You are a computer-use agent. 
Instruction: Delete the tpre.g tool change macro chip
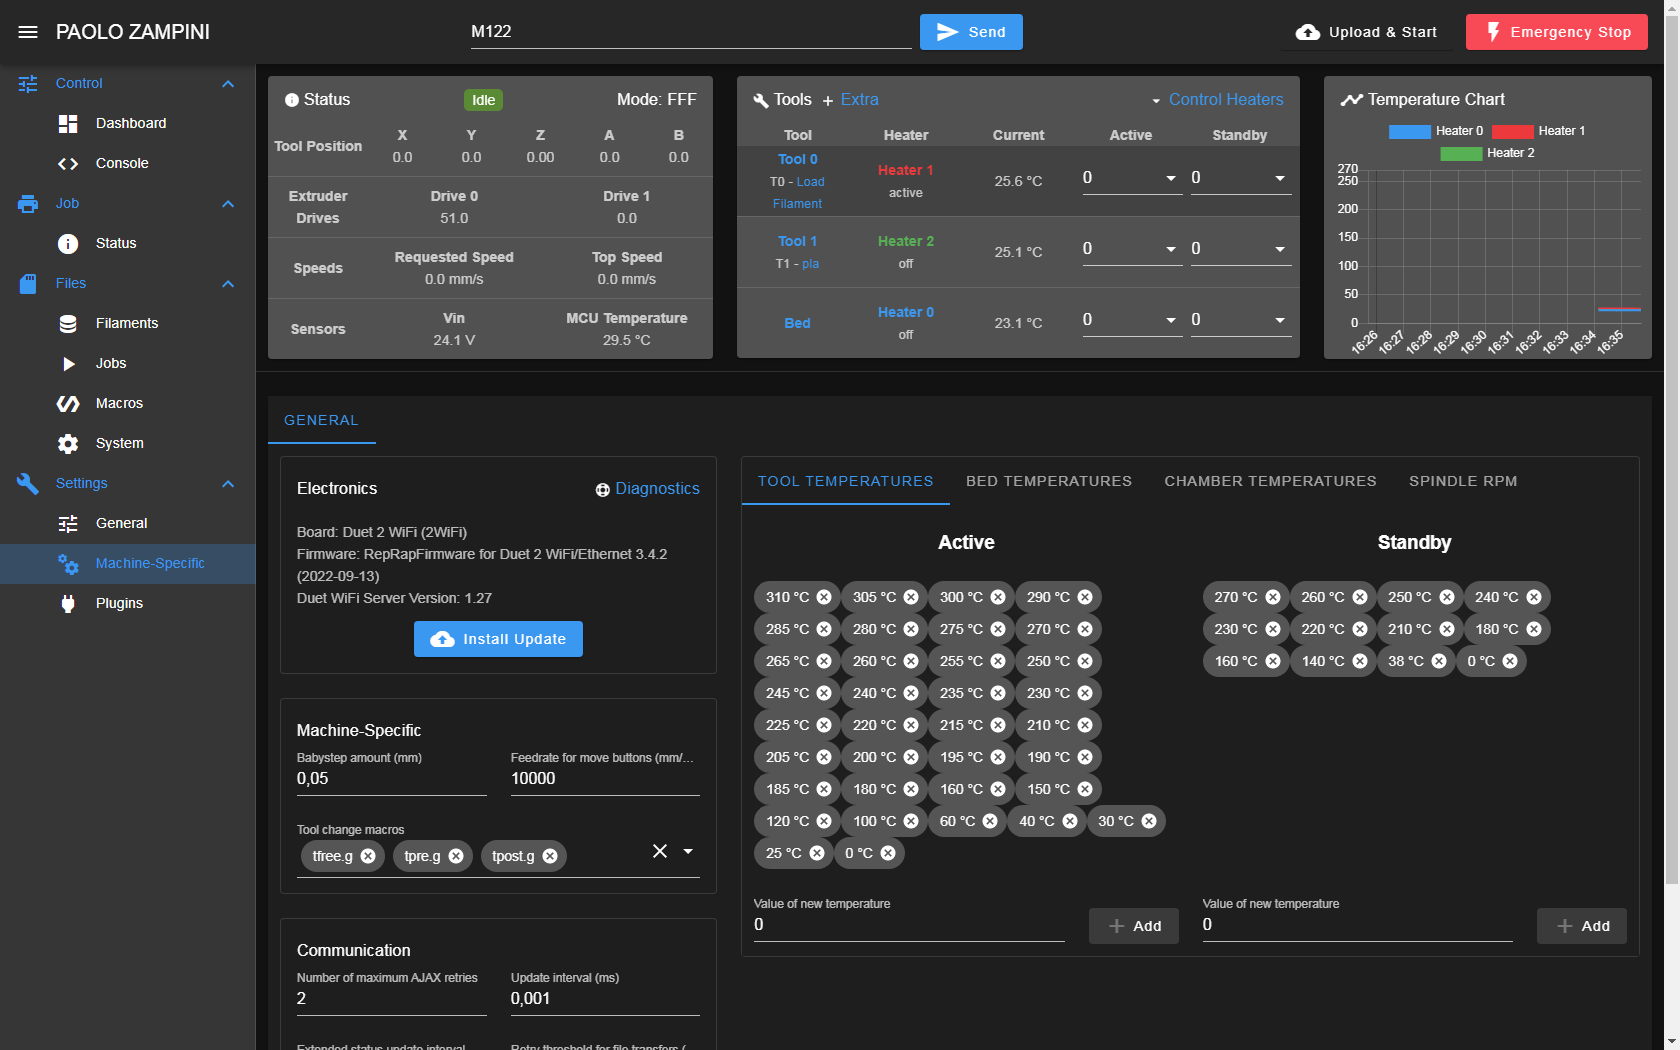point(456,856)
